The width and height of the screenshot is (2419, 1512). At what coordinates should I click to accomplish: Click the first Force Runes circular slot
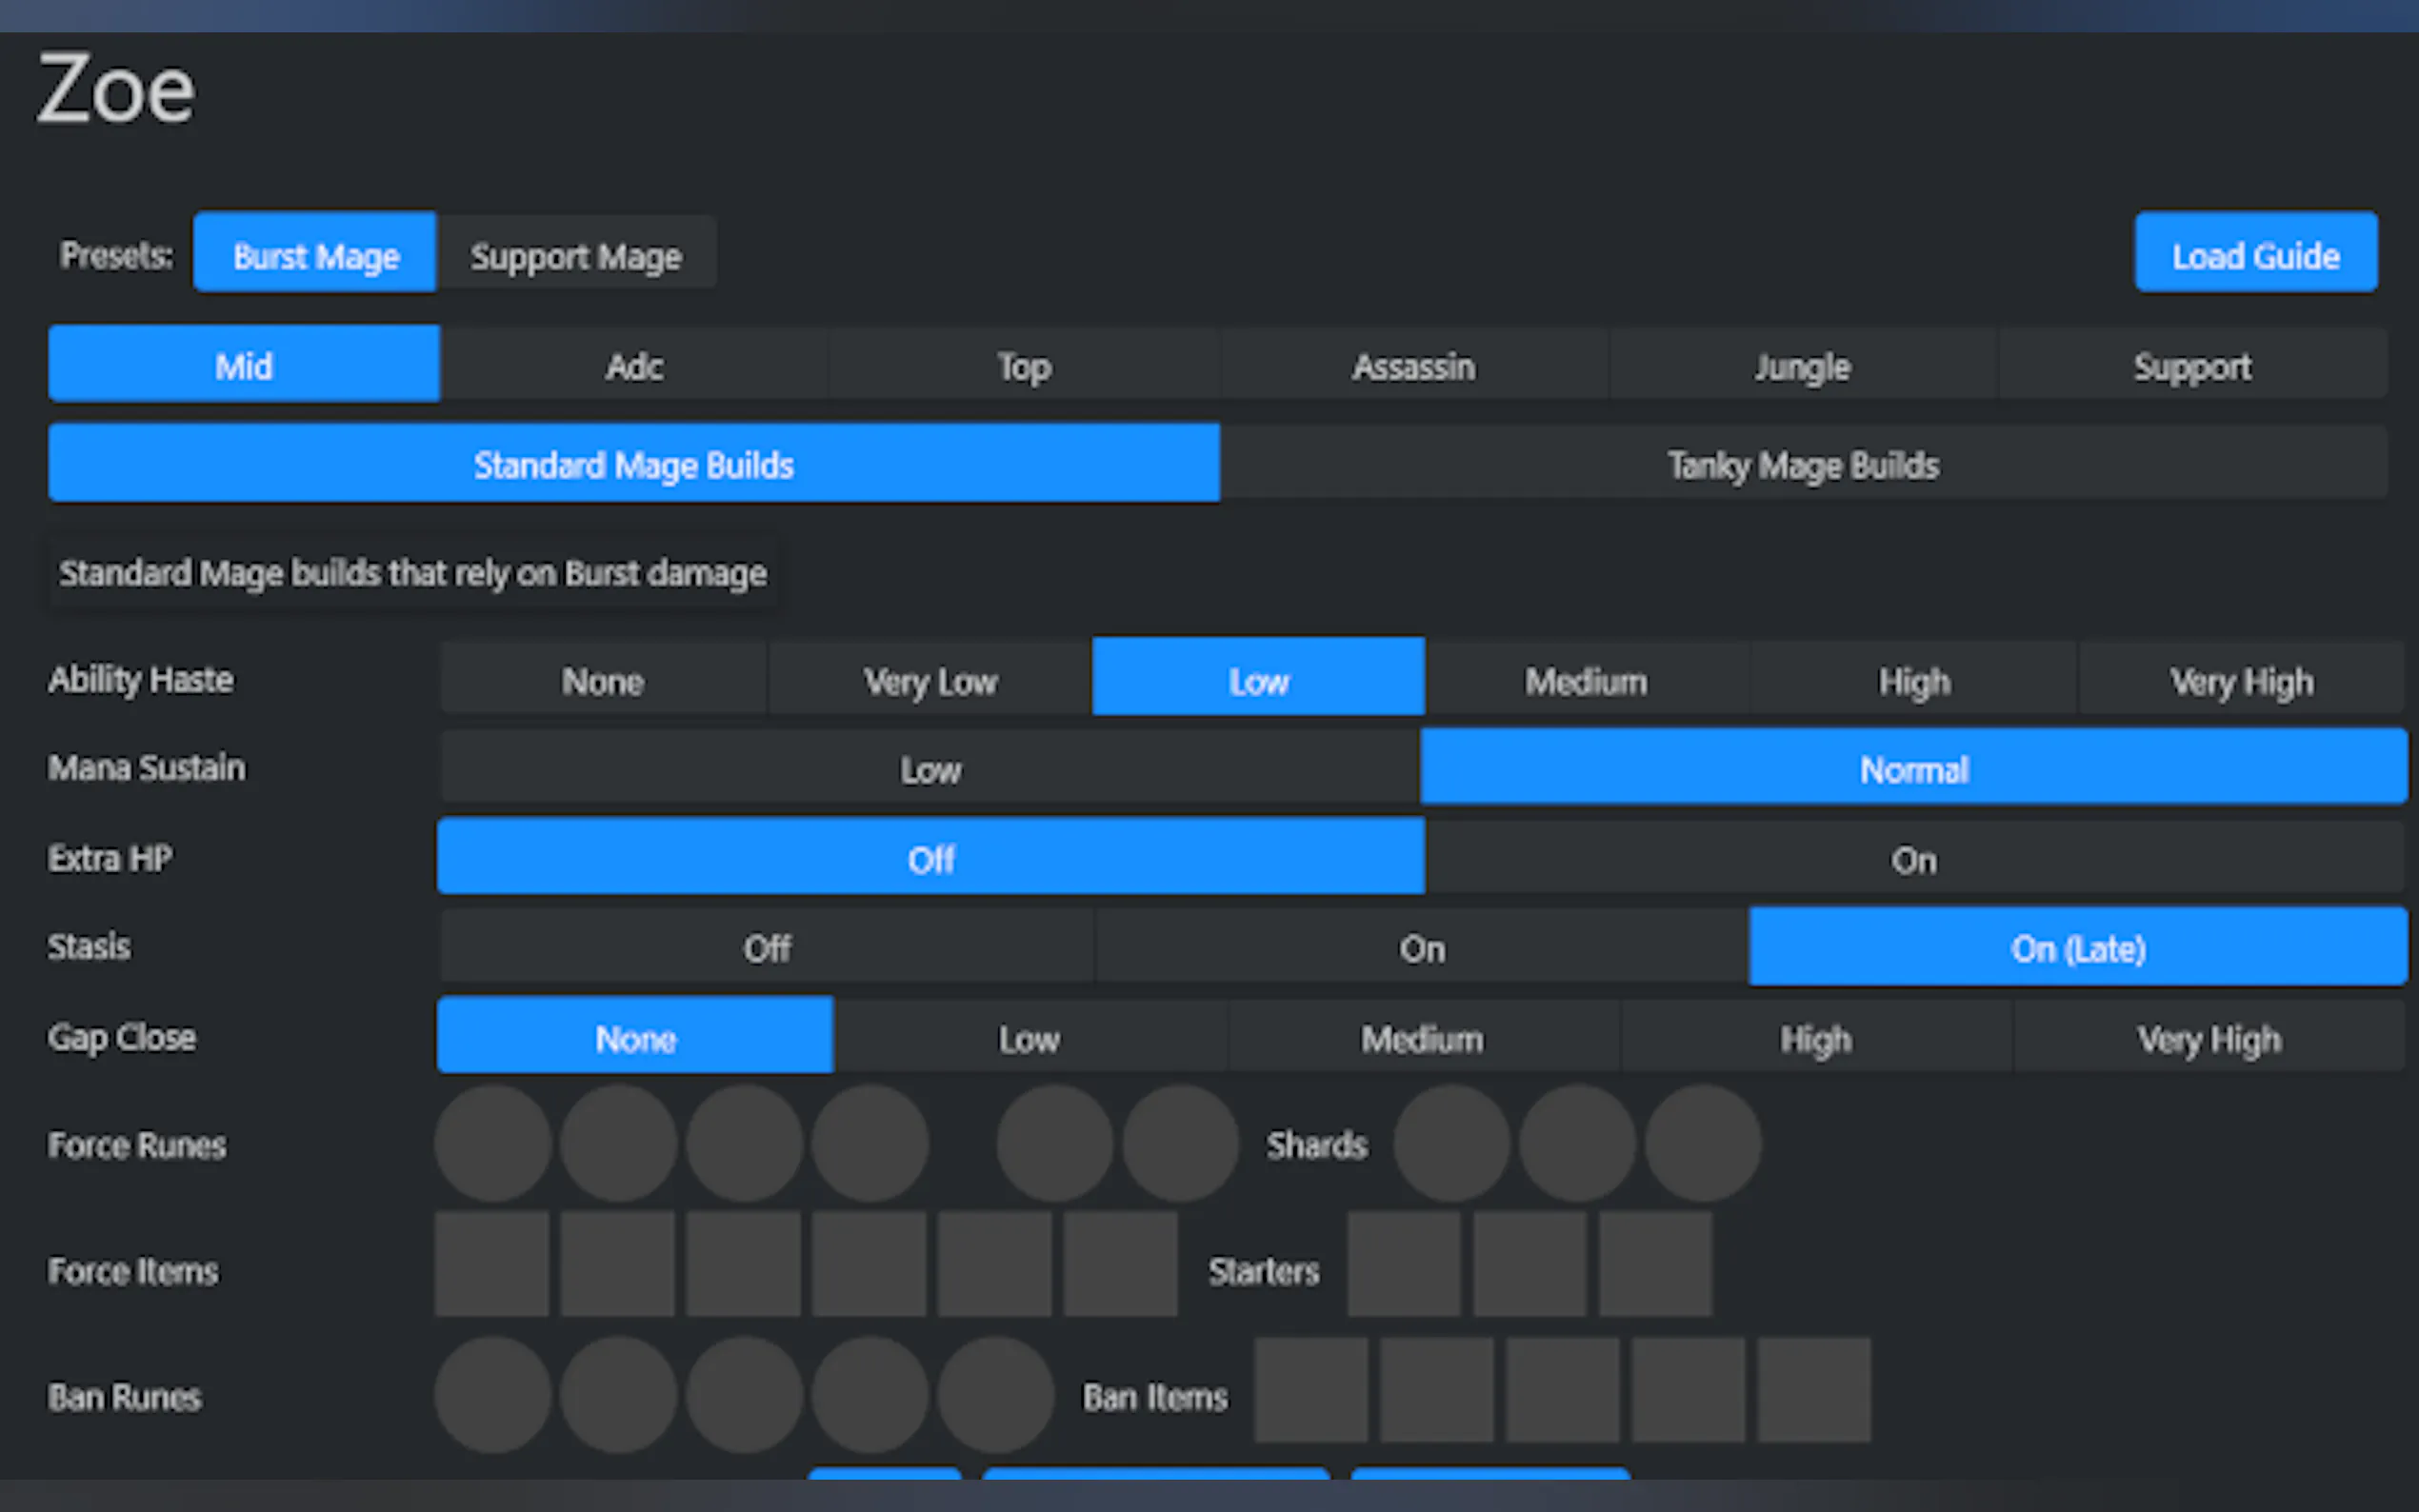(x=492, y=1143)
